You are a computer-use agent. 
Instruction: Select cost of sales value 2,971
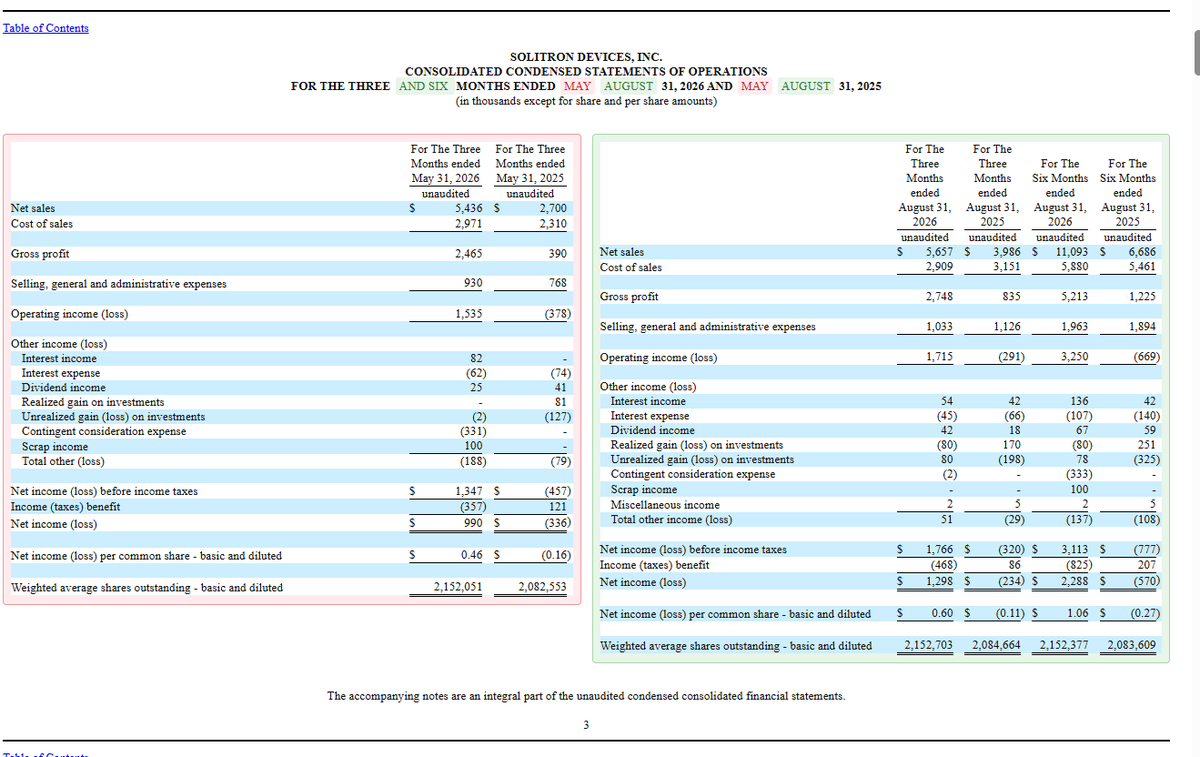pos(468,224)
